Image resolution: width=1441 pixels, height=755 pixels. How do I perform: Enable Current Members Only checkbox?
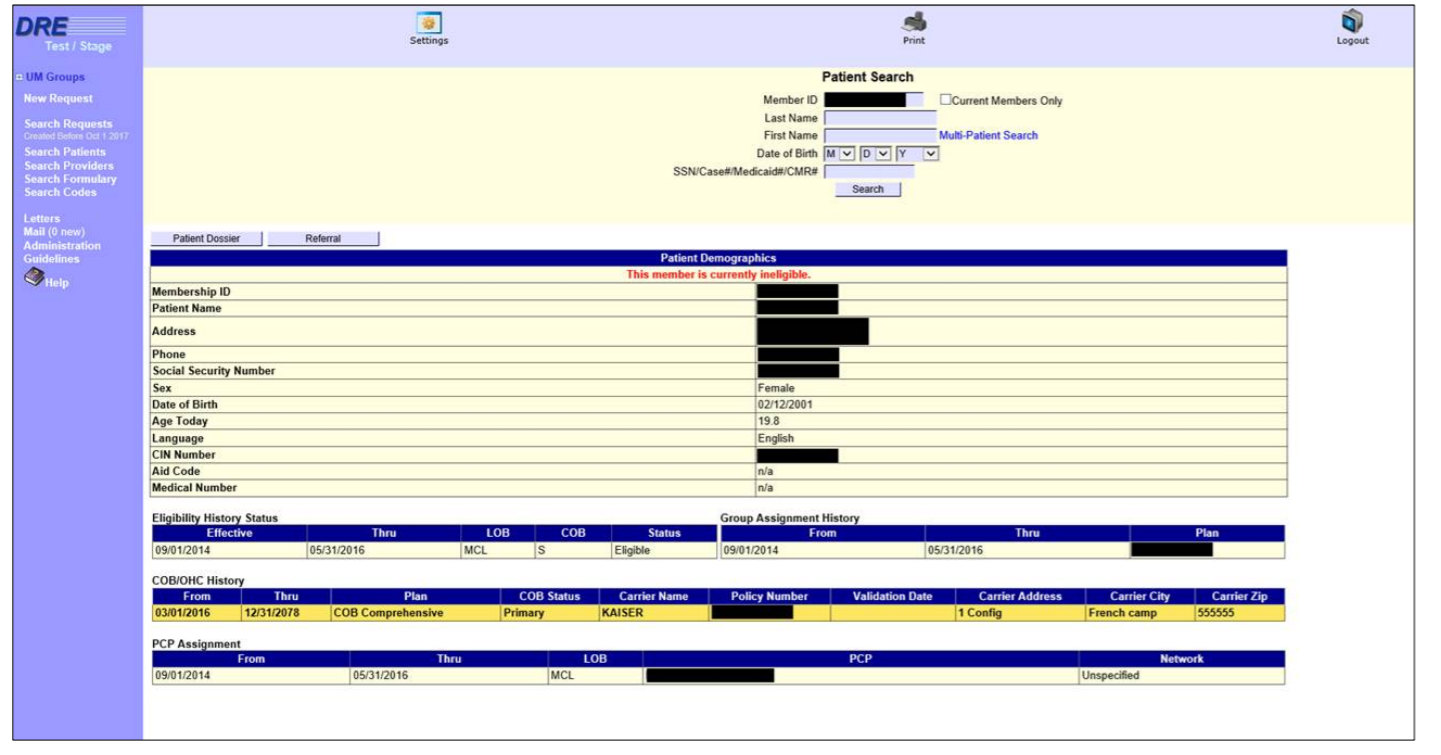pos(945,100)
